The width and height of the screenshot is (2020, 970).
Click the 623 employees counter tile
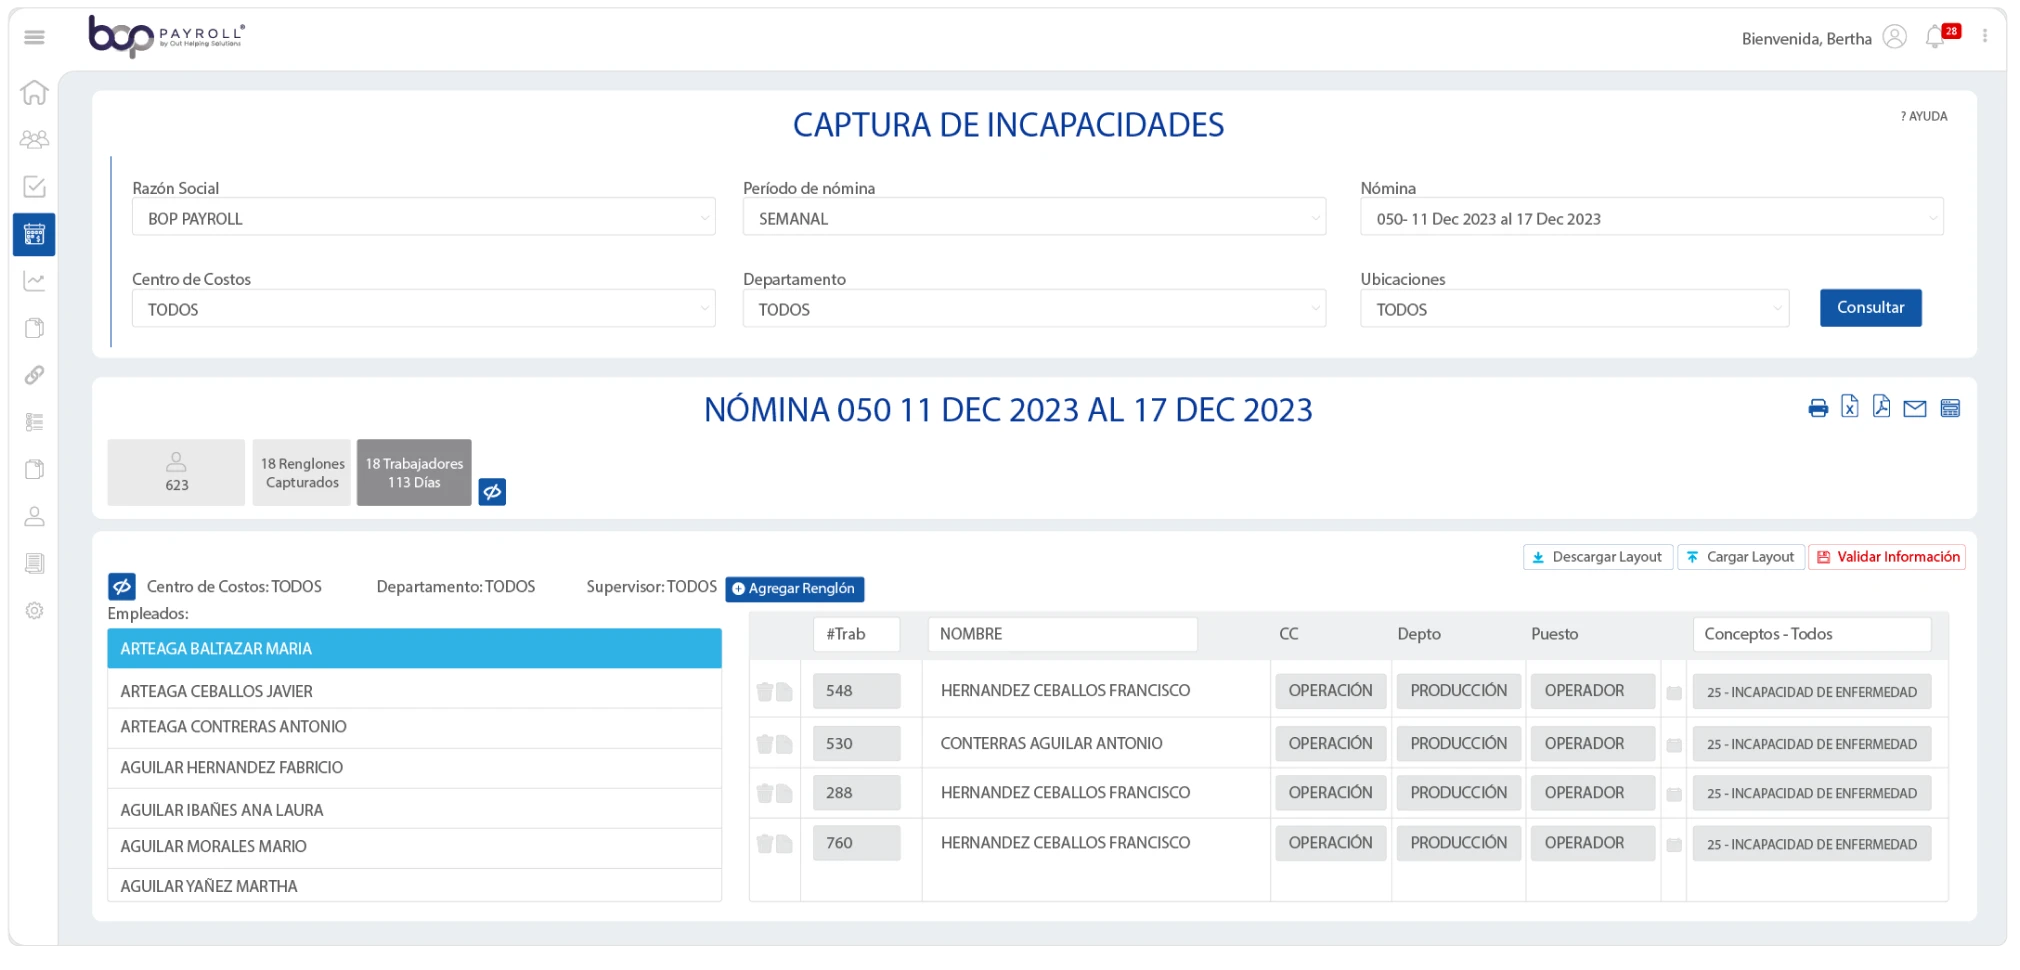pos(176,473)
